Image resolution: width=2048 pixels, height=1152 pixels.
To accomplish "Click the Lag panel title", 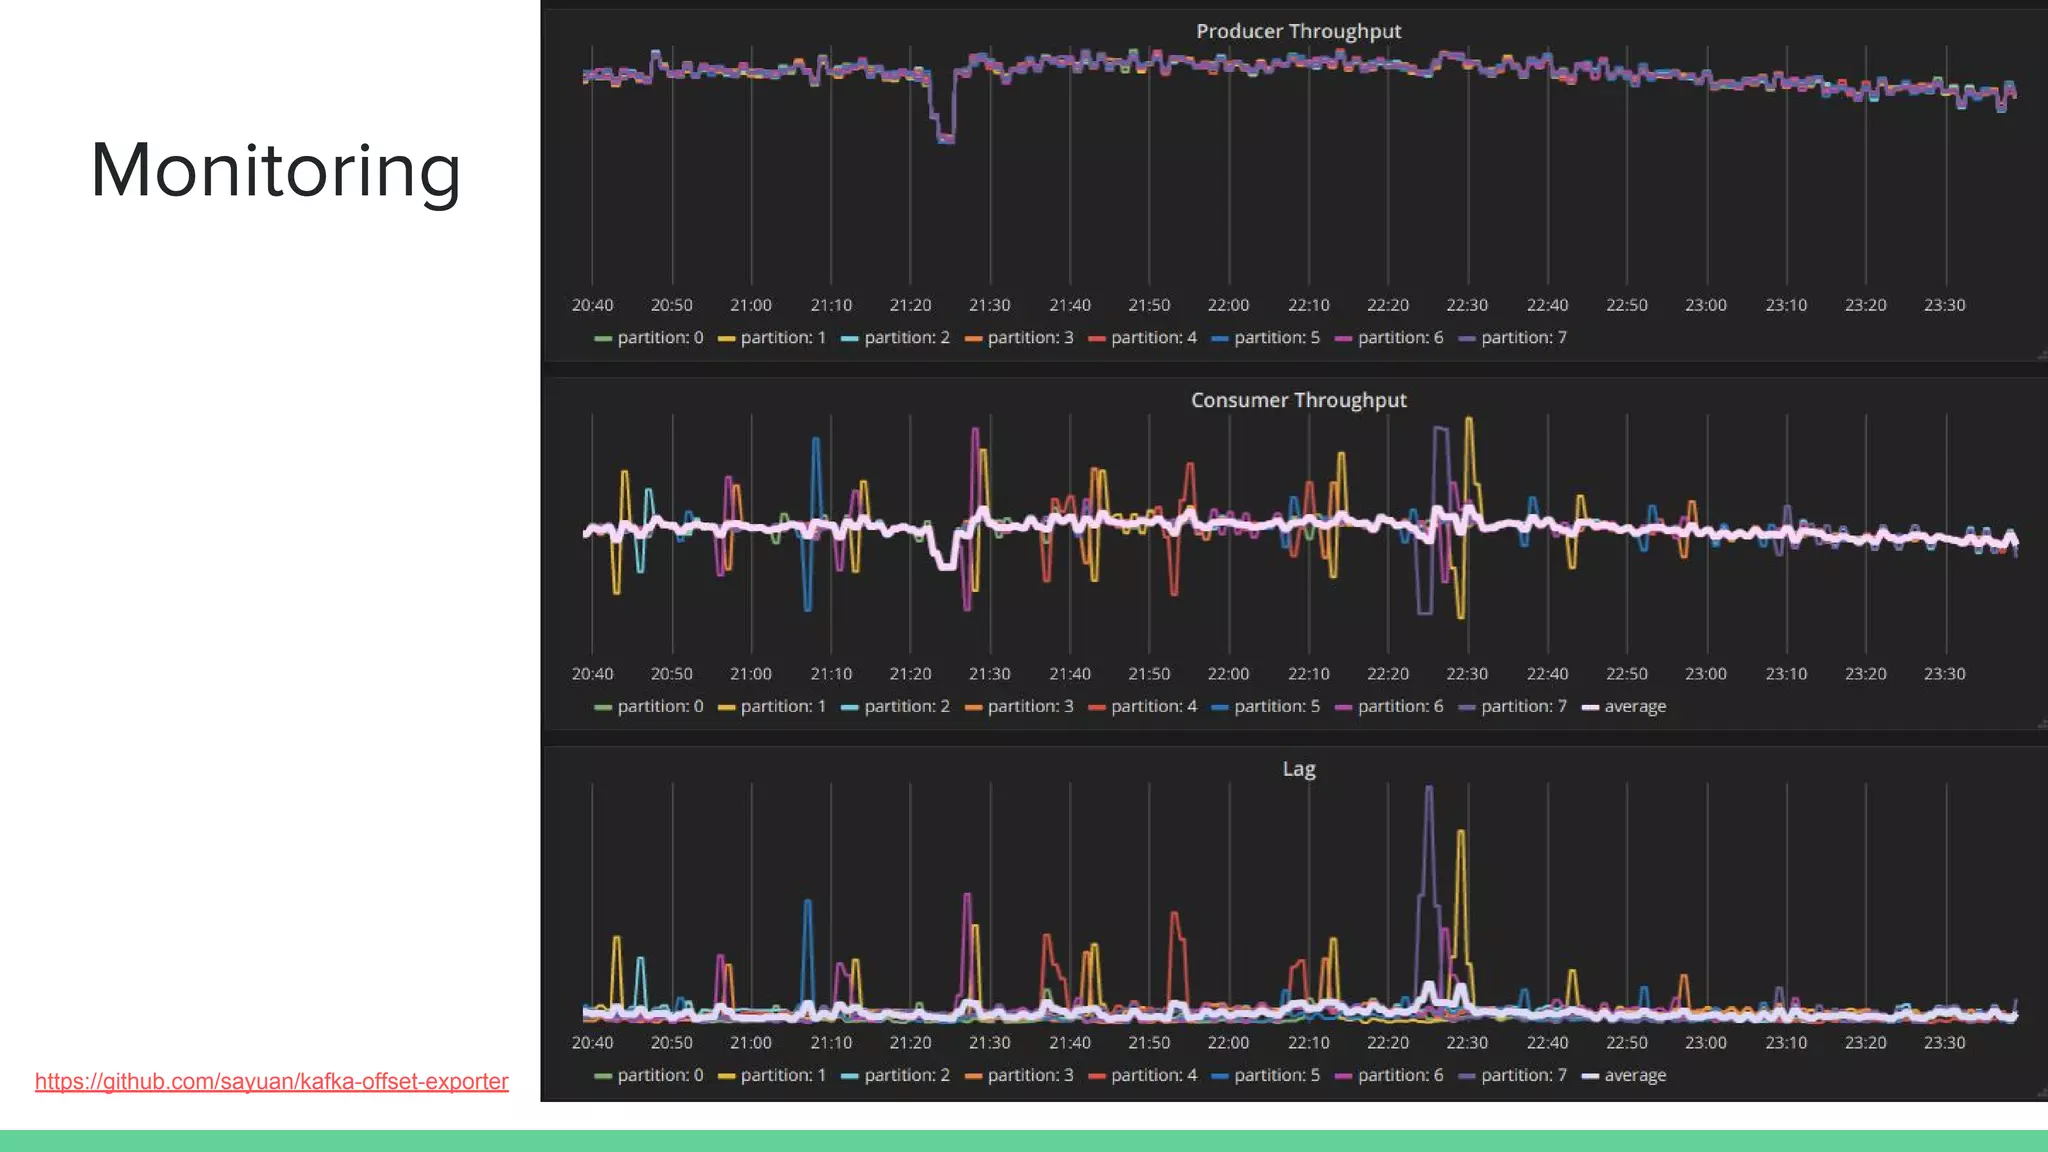I will [1298, 769].
